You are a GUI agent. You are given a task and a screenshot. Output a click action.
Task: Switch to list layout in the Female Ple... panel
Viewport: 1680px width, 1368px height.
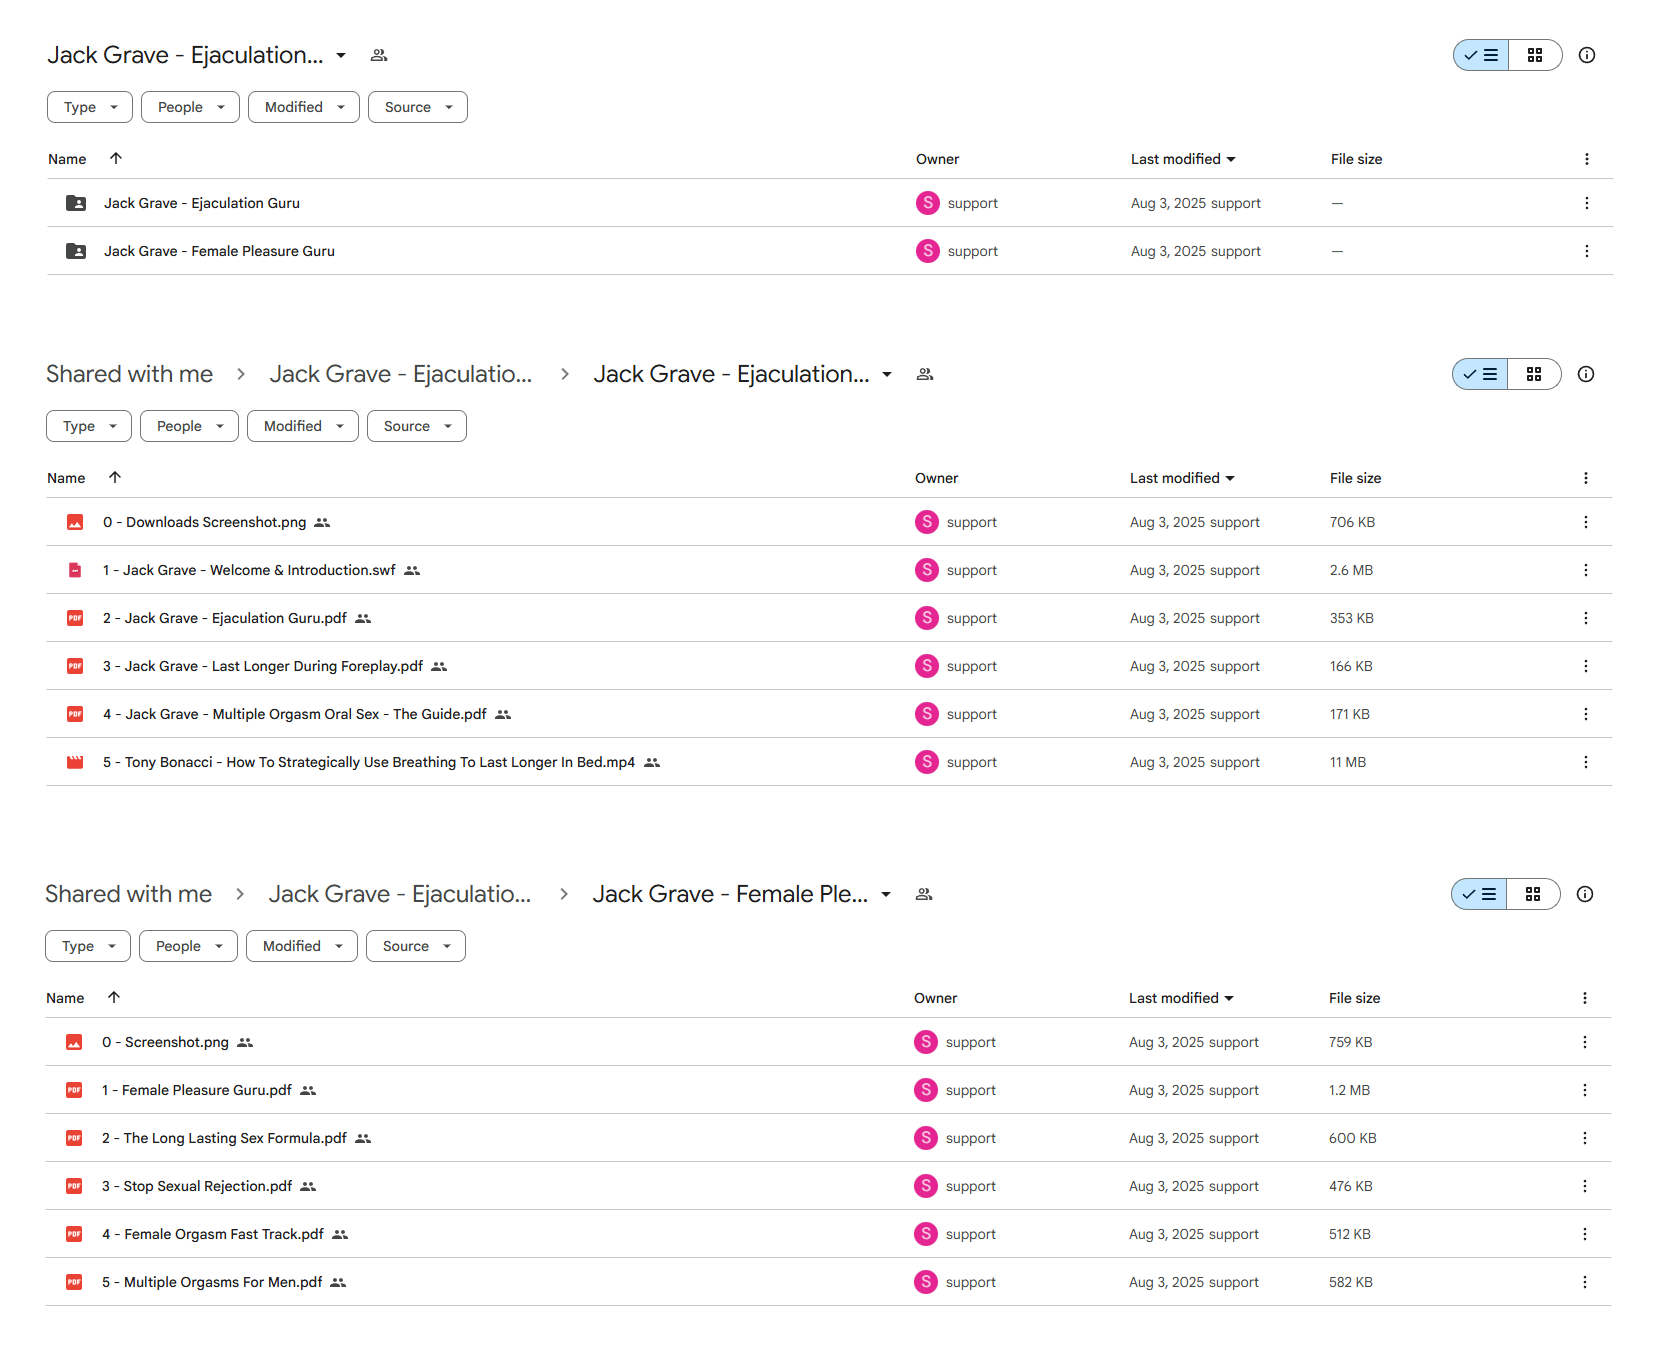(x=1479, y=894)
